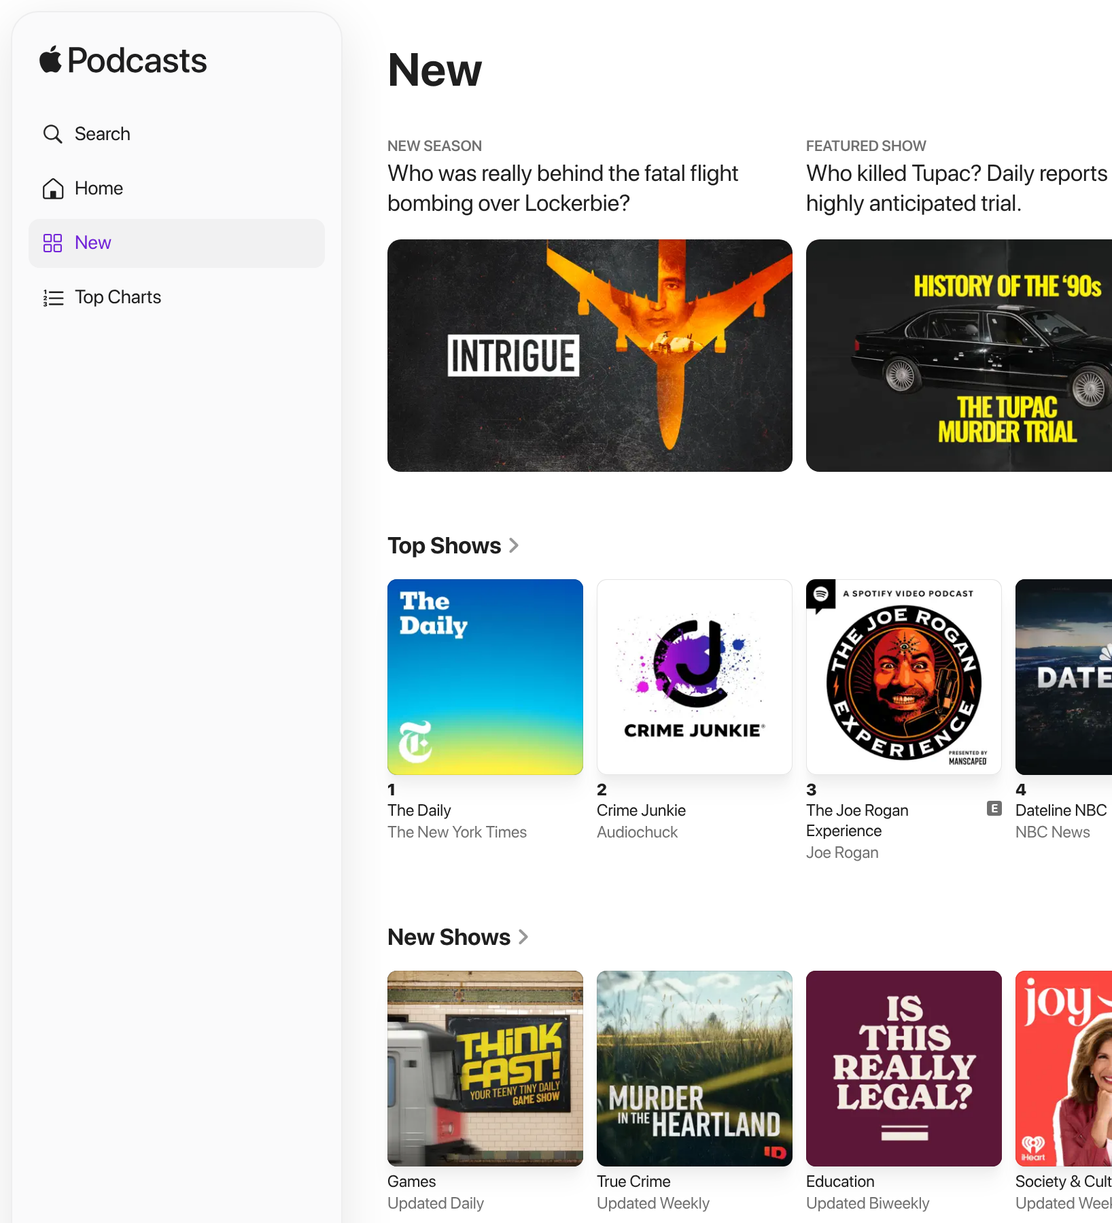
Task: Open the Top Shows section heading
Action: pyautogui.click(x=444, y=546)
